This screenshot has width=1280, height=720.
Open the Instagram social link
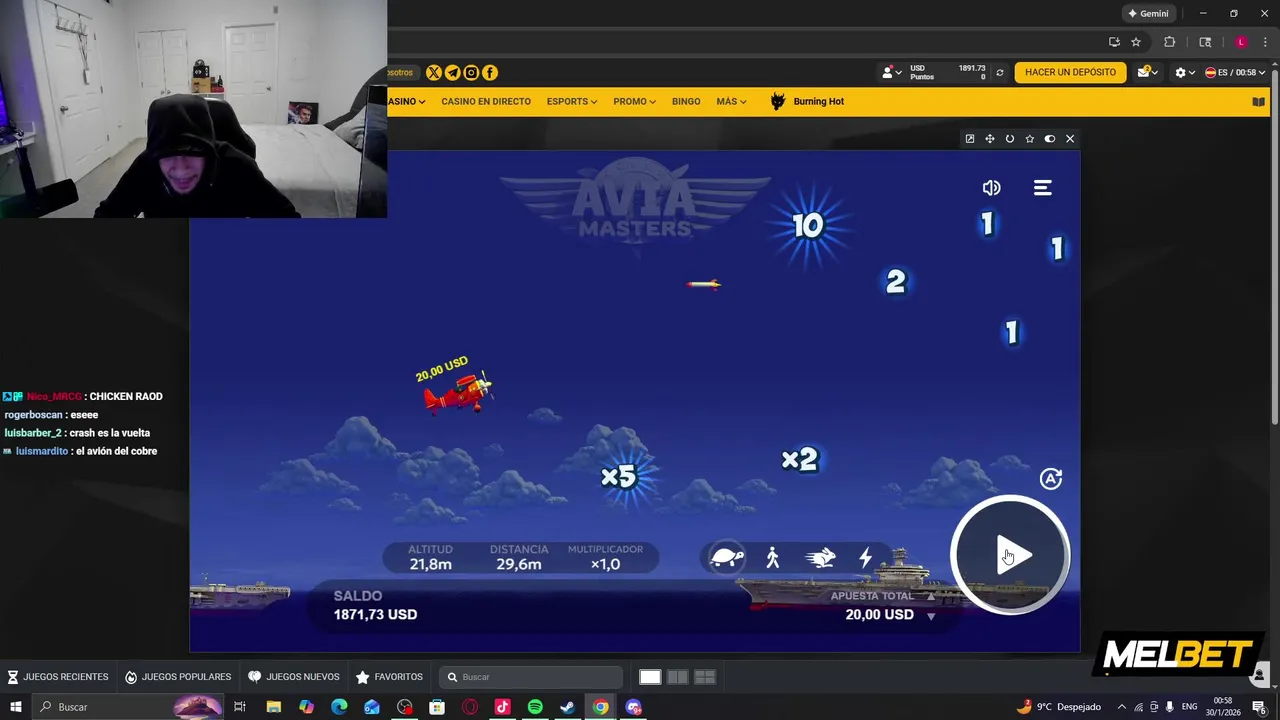click(471, 72)
